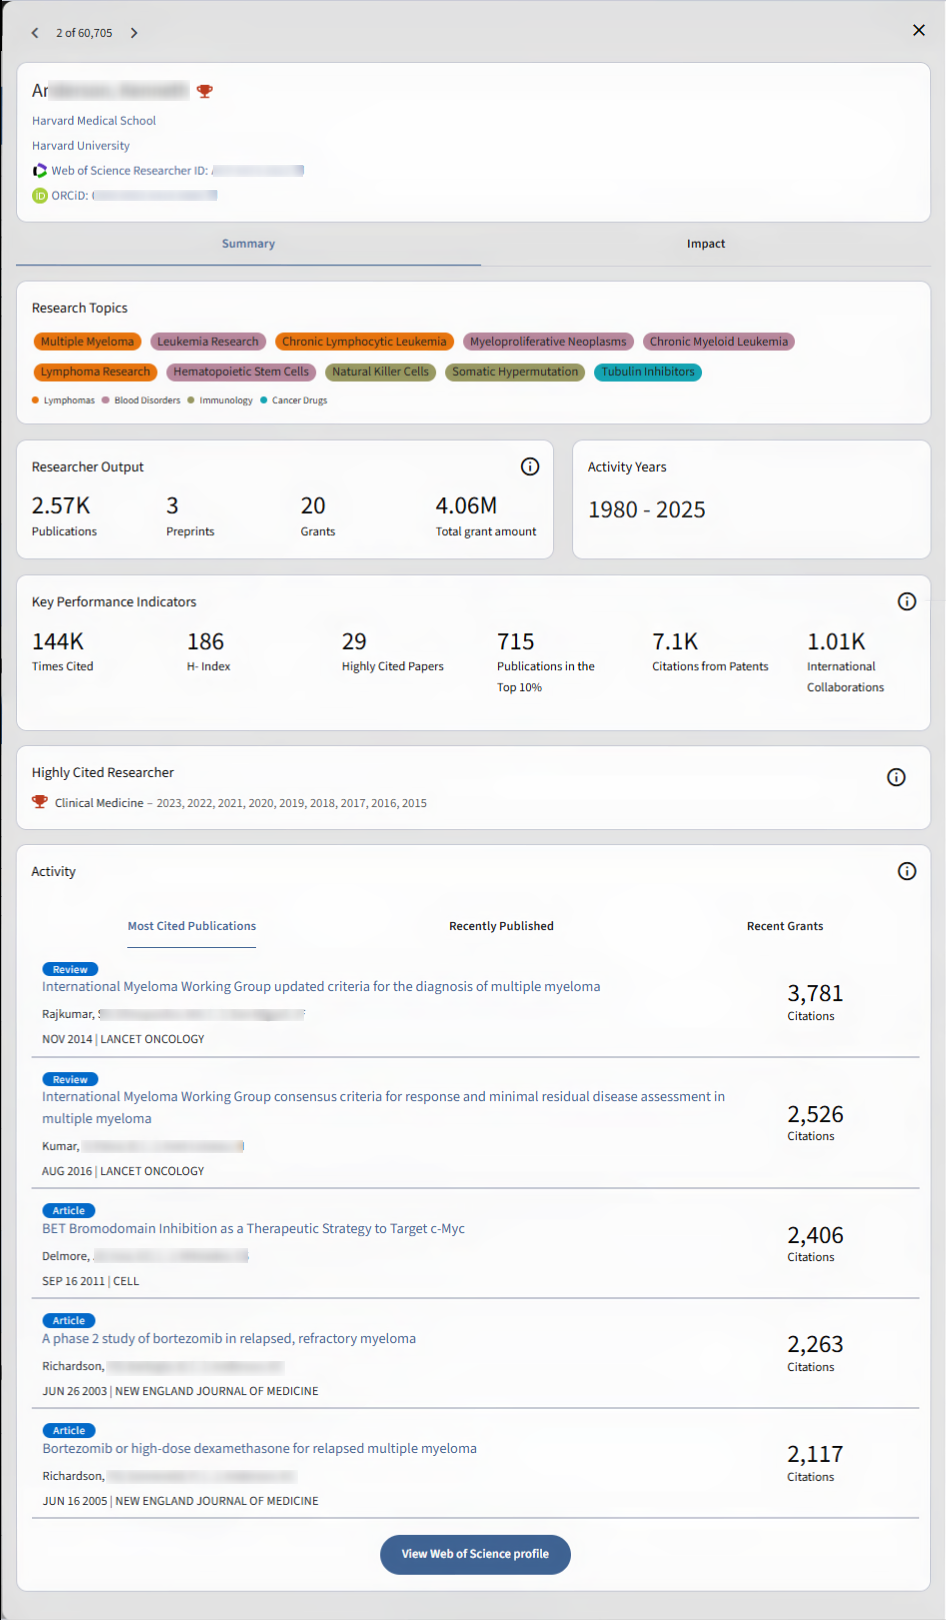Image resolution: width=946 pixels, height=1620 pixels.
Task: Open Researcher Output info icon
Action: [530, 466]
